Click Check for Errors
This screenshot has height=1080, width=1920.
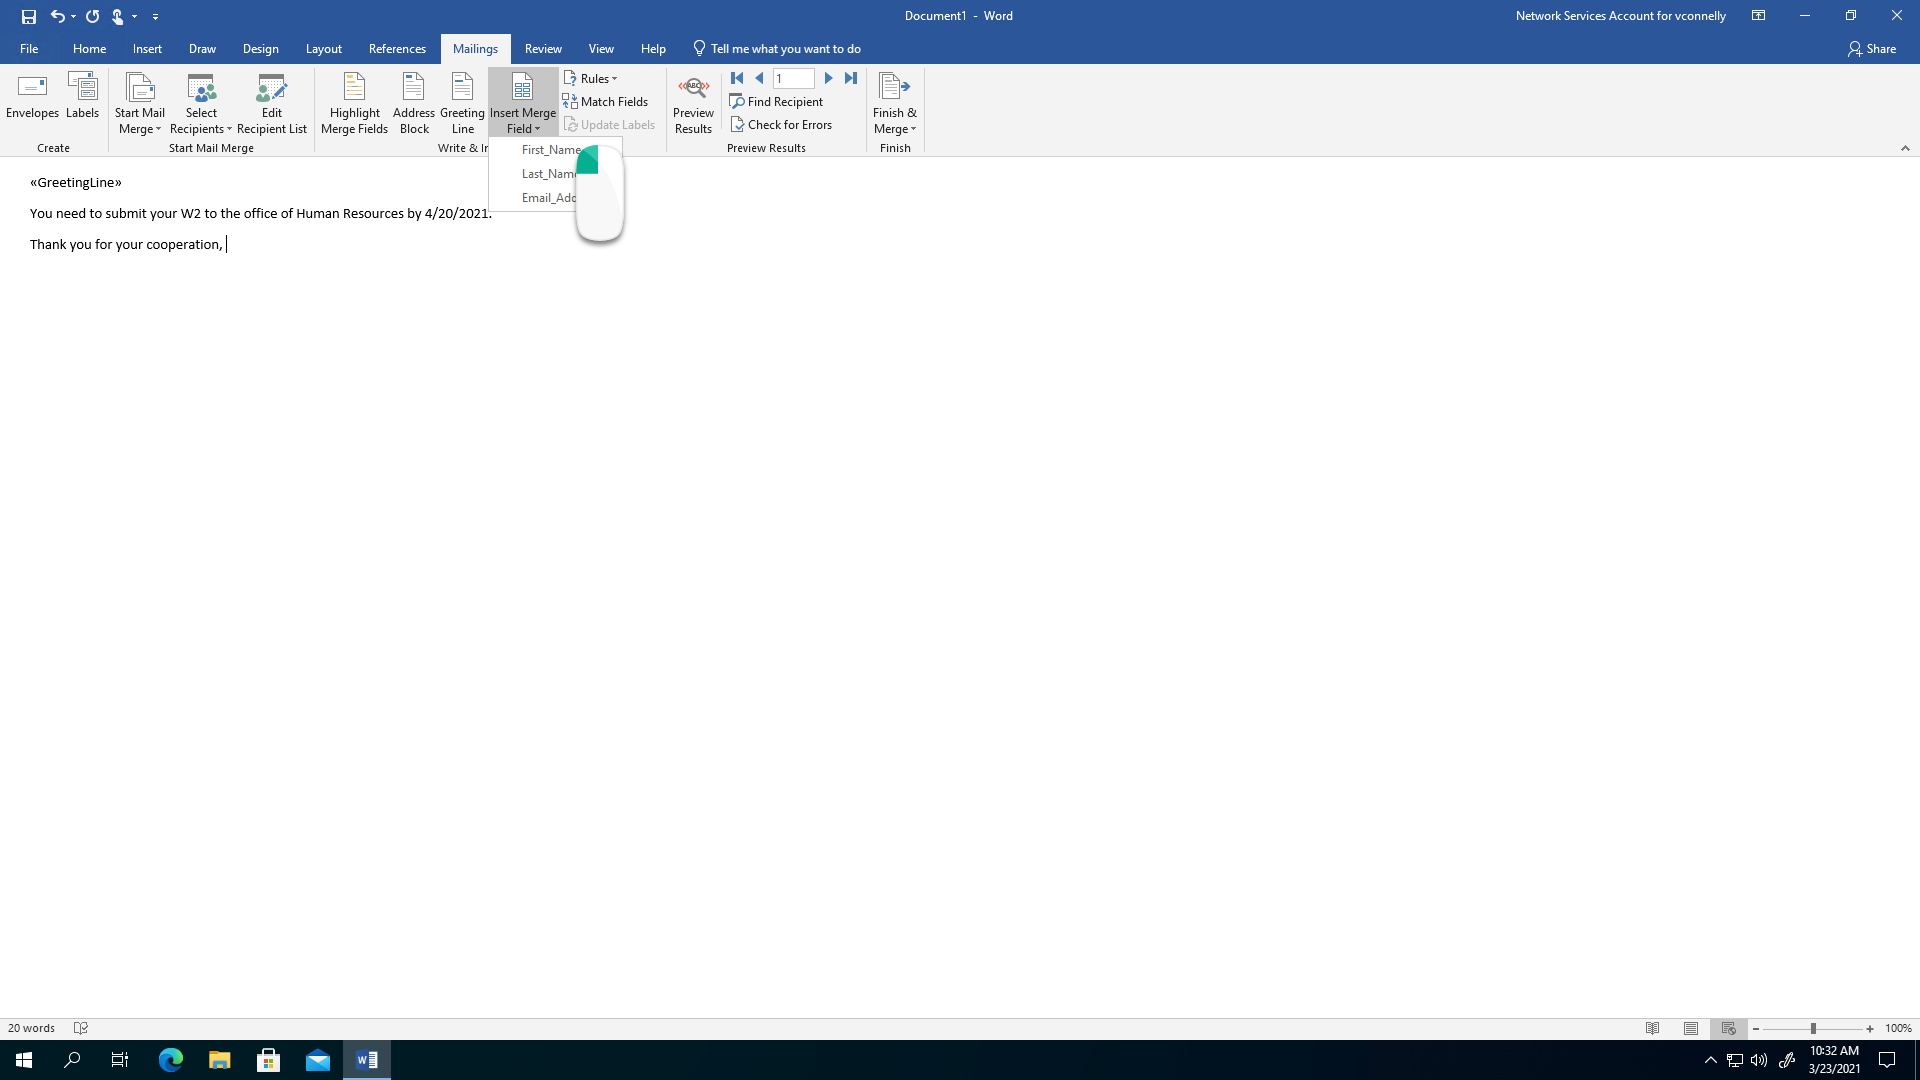click(781, 124)
